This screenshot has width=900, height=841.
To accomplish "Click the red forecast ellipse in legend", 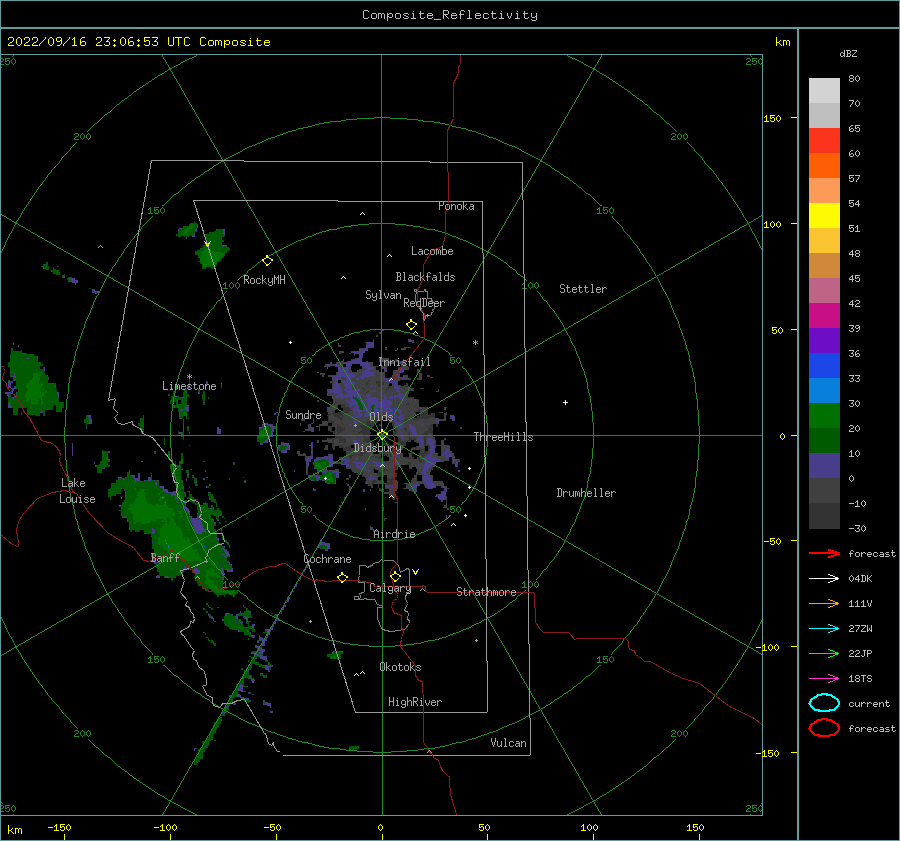I will pyautogui.click(x=824, y=728).
